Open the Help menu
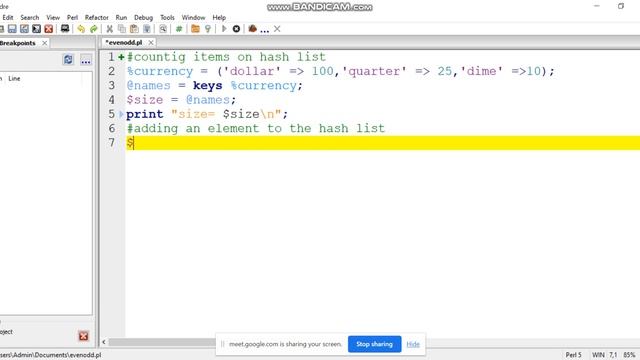 219,18
